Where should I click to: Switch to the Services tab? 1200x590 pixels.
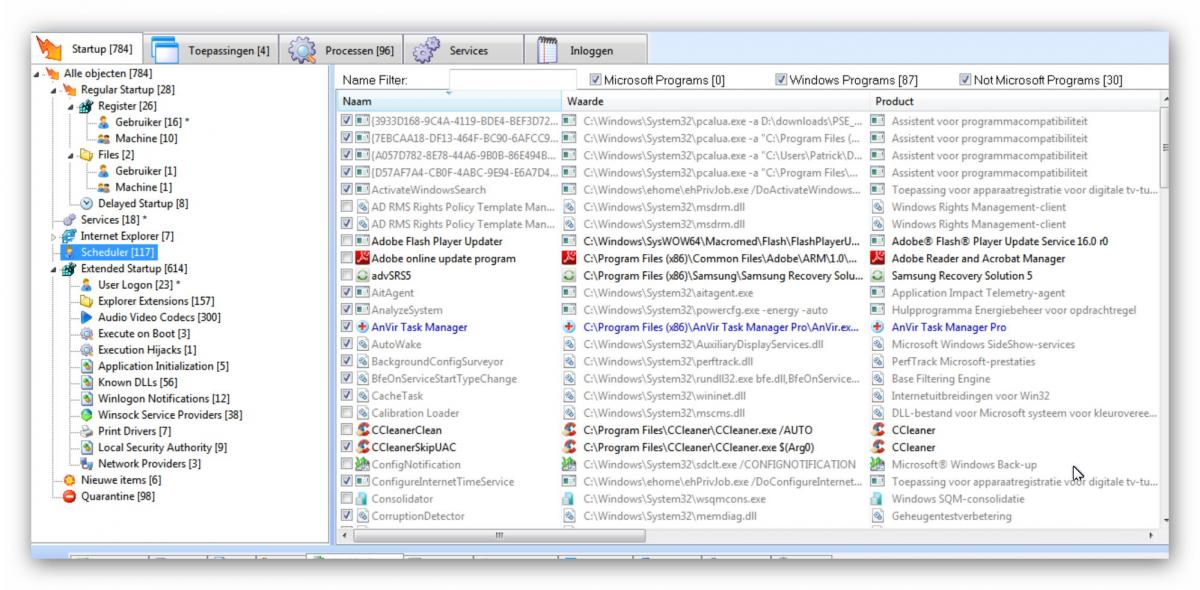[462, 50]
